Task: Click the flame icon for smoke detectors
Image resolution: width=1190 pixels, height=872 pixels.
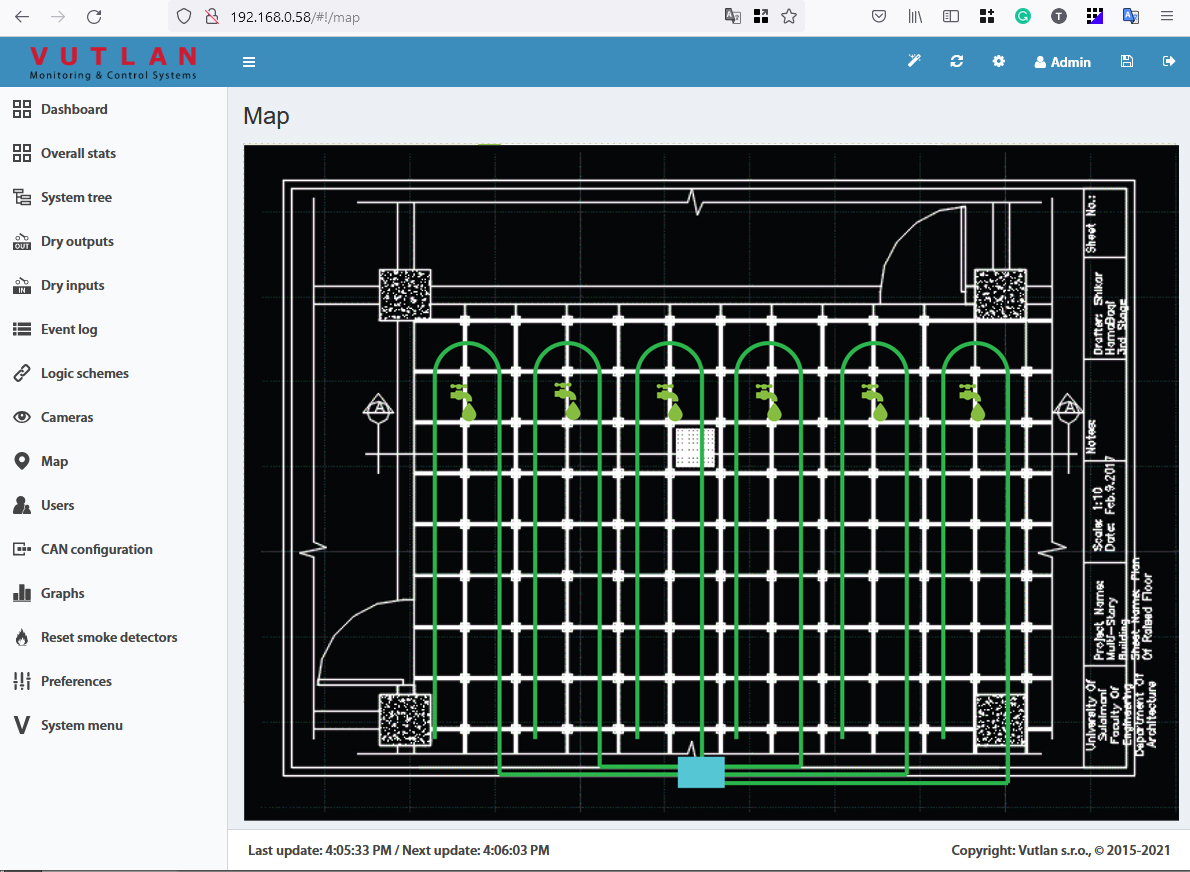Action: [22, 637]
